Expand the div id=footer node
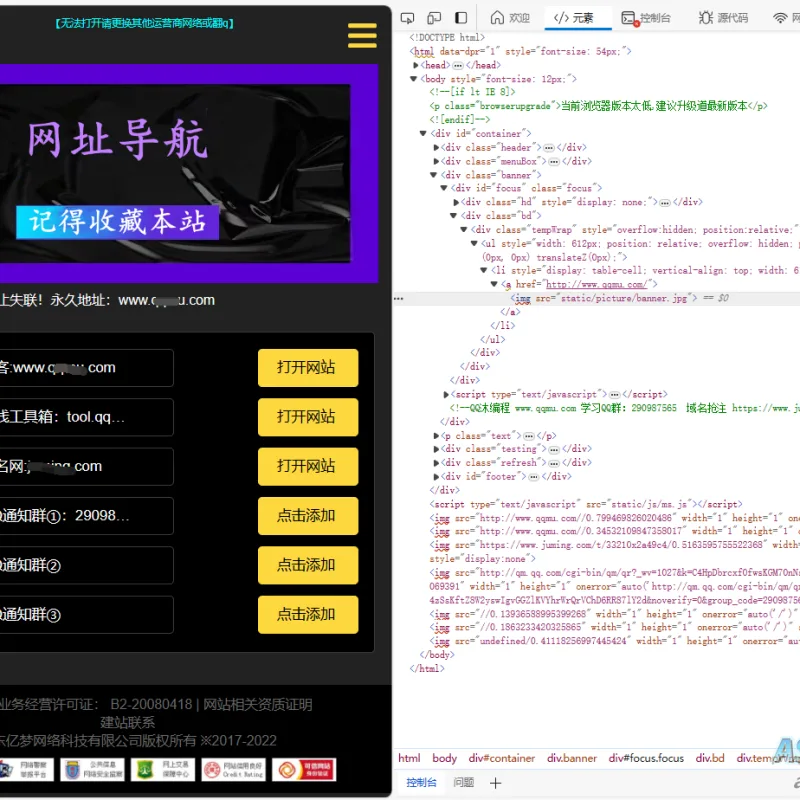 [x=436, y=477]
